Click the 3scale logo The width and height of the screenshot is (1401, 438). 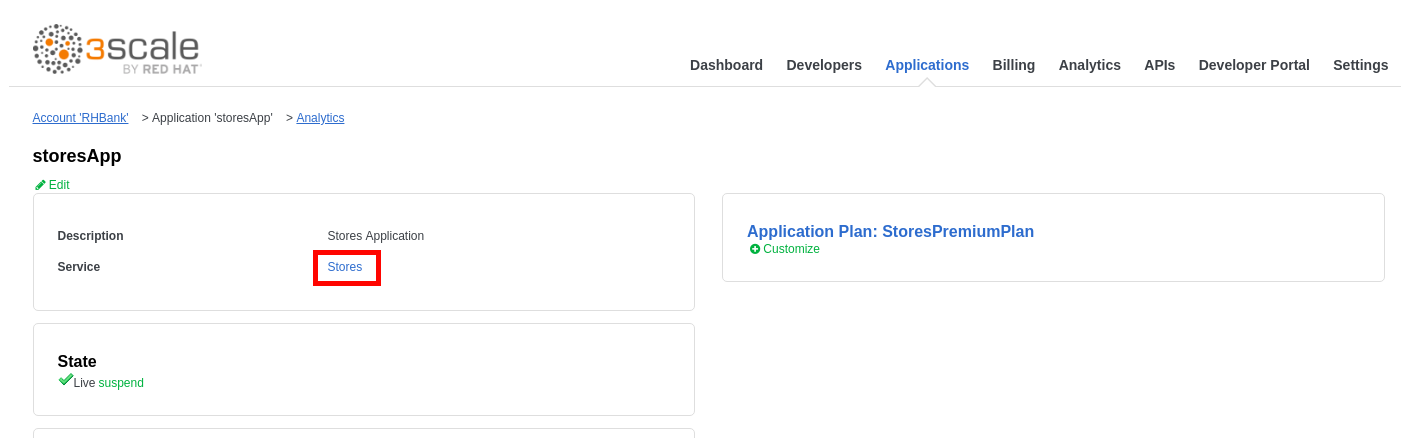tap(117, 50)
